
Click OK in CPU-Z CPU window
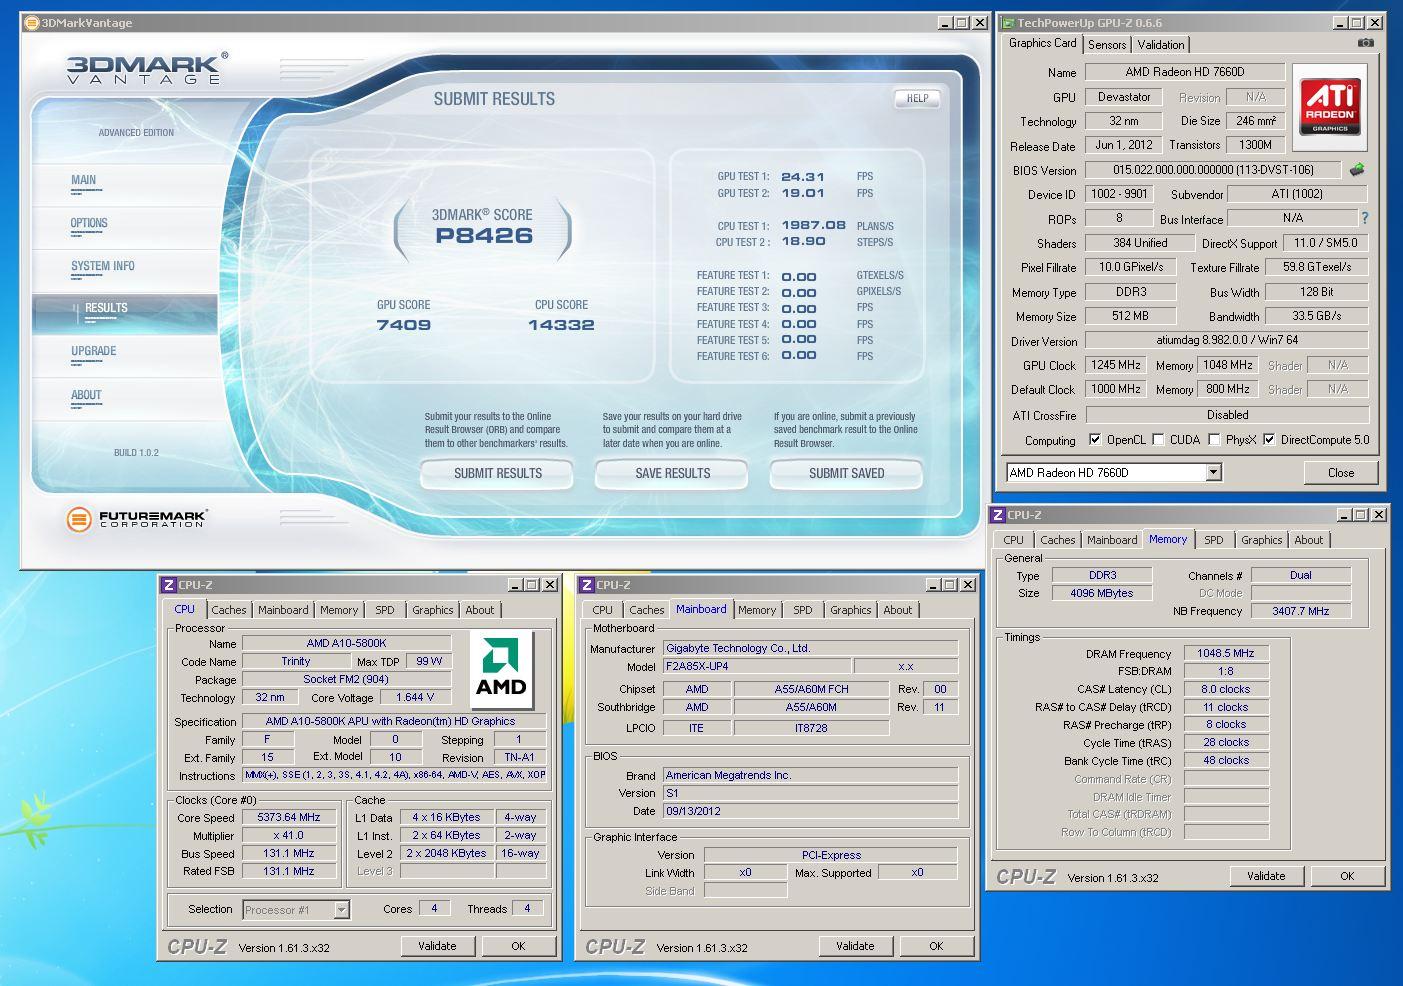(x=518, y=946)
